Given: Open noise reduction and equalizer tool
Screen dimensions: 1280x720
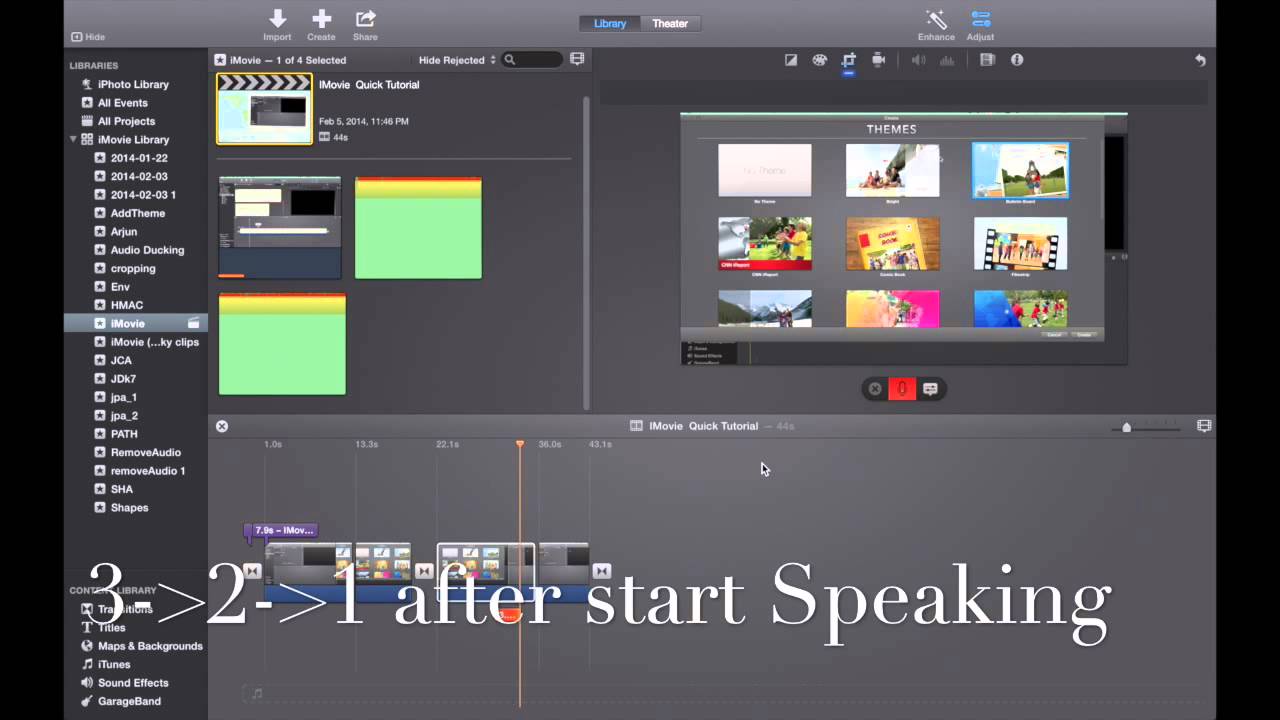Looking at the screenshot, I should pyautogui.click(x=947, y=60).
